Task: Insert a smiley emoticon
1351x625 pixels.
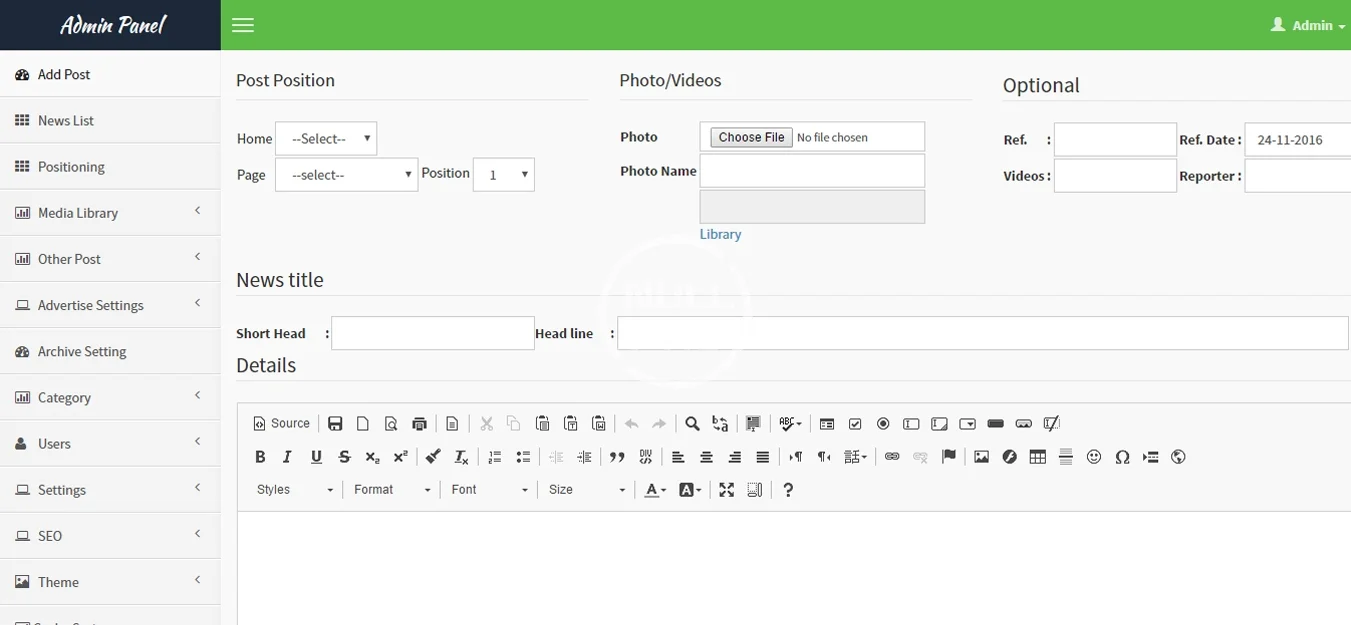Action: click(1094, 457)
